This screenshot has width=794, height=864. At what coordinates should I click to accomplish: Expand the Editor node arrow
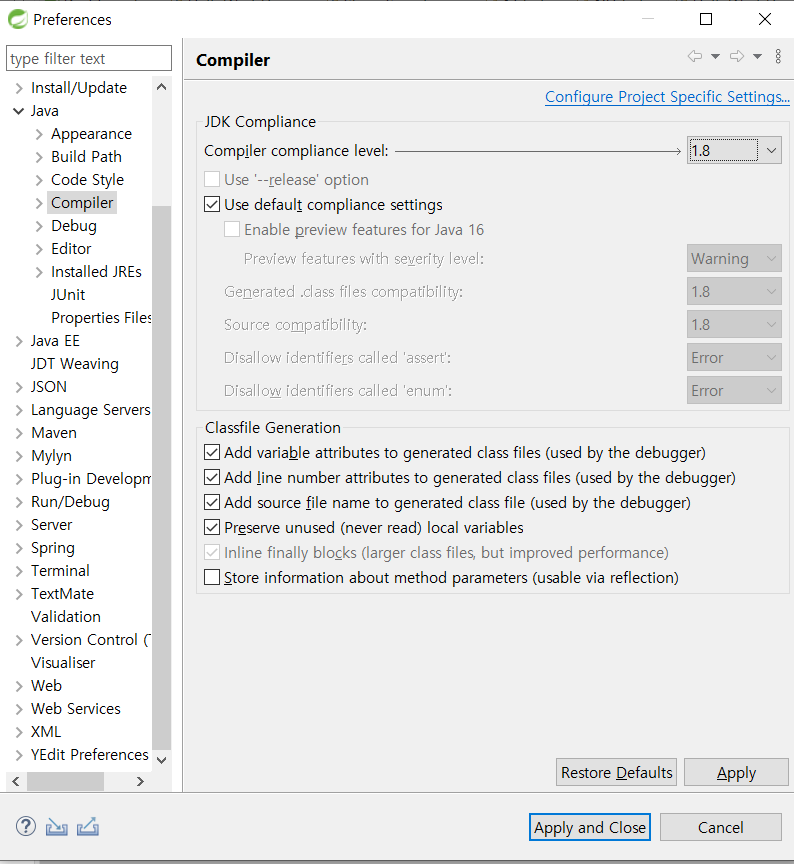point(39,249)
